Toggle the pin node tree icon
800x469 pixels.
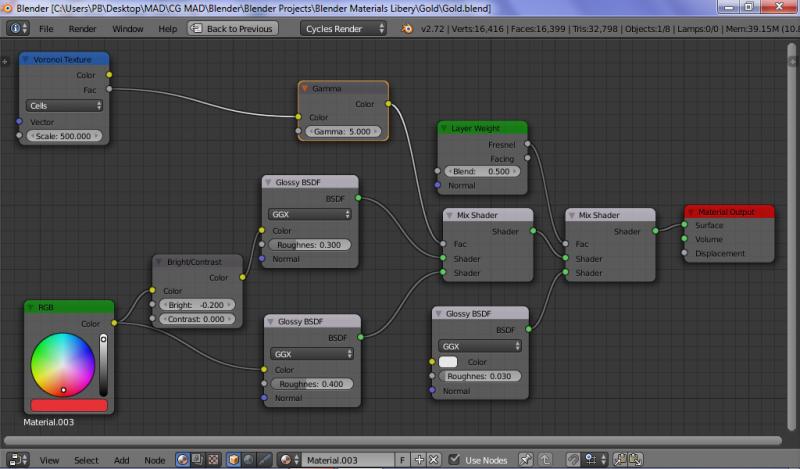(527, 460)
